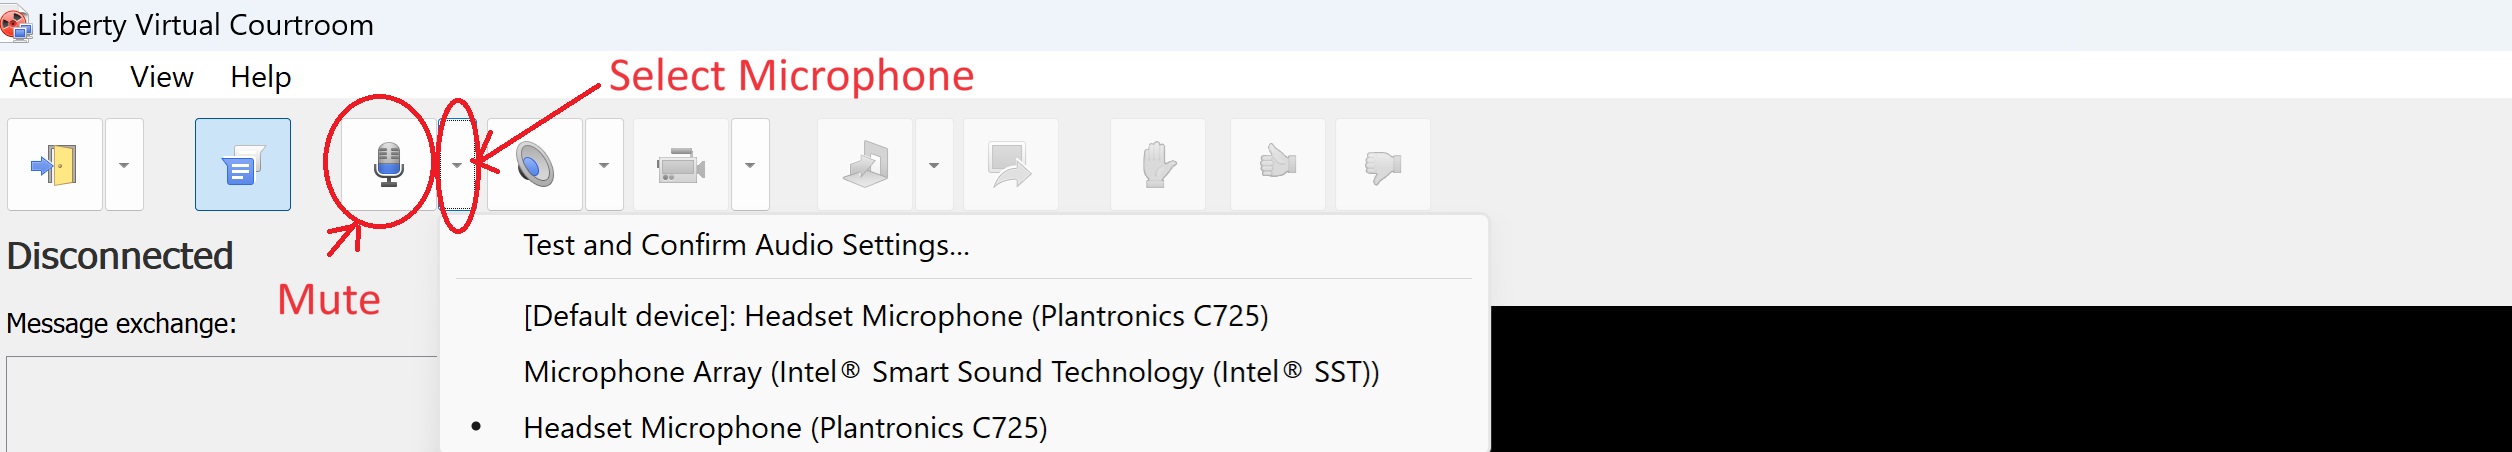Toggle the message exchange chat icon
2512x452 pixels.
click(243, 165)
